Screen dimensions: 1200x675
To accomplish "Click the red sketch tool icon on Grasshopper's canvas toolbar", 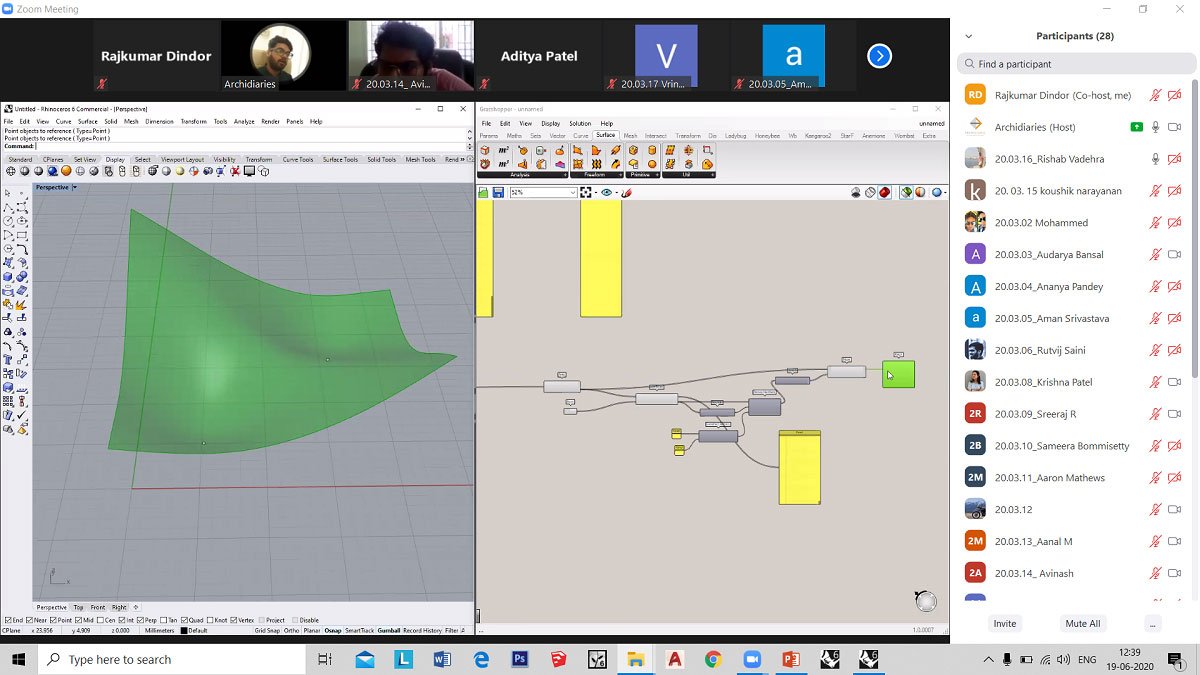I will click(x=627, y=191).
